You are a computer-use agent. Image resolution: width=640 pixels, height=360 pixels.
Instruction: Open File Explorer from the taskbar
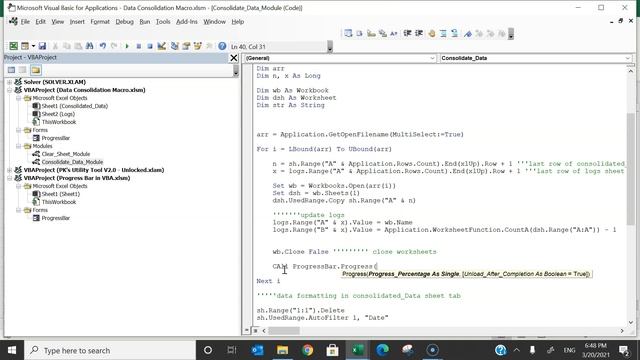282,350
